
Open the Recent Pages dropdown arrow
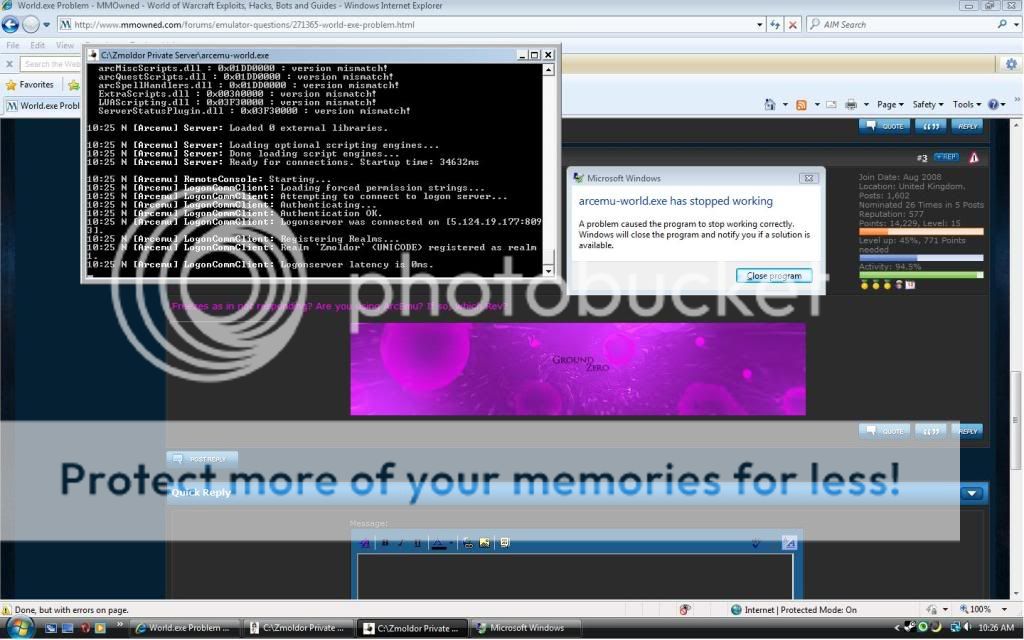46,25
